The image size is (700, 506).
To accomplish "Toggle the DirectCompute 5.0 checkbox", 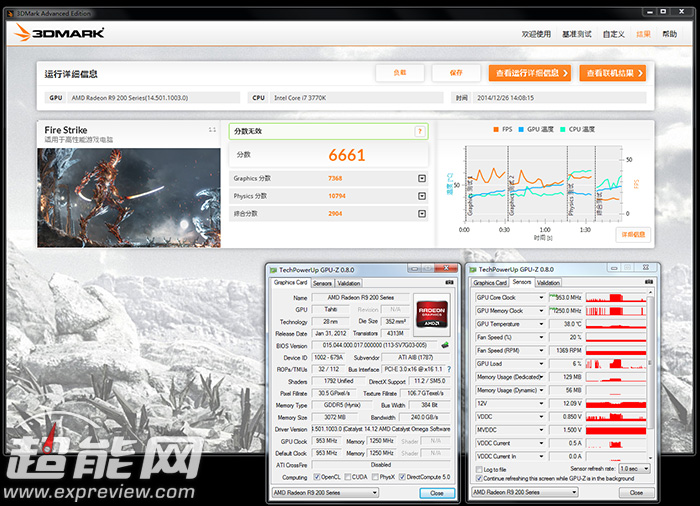I will click(402, 477).
